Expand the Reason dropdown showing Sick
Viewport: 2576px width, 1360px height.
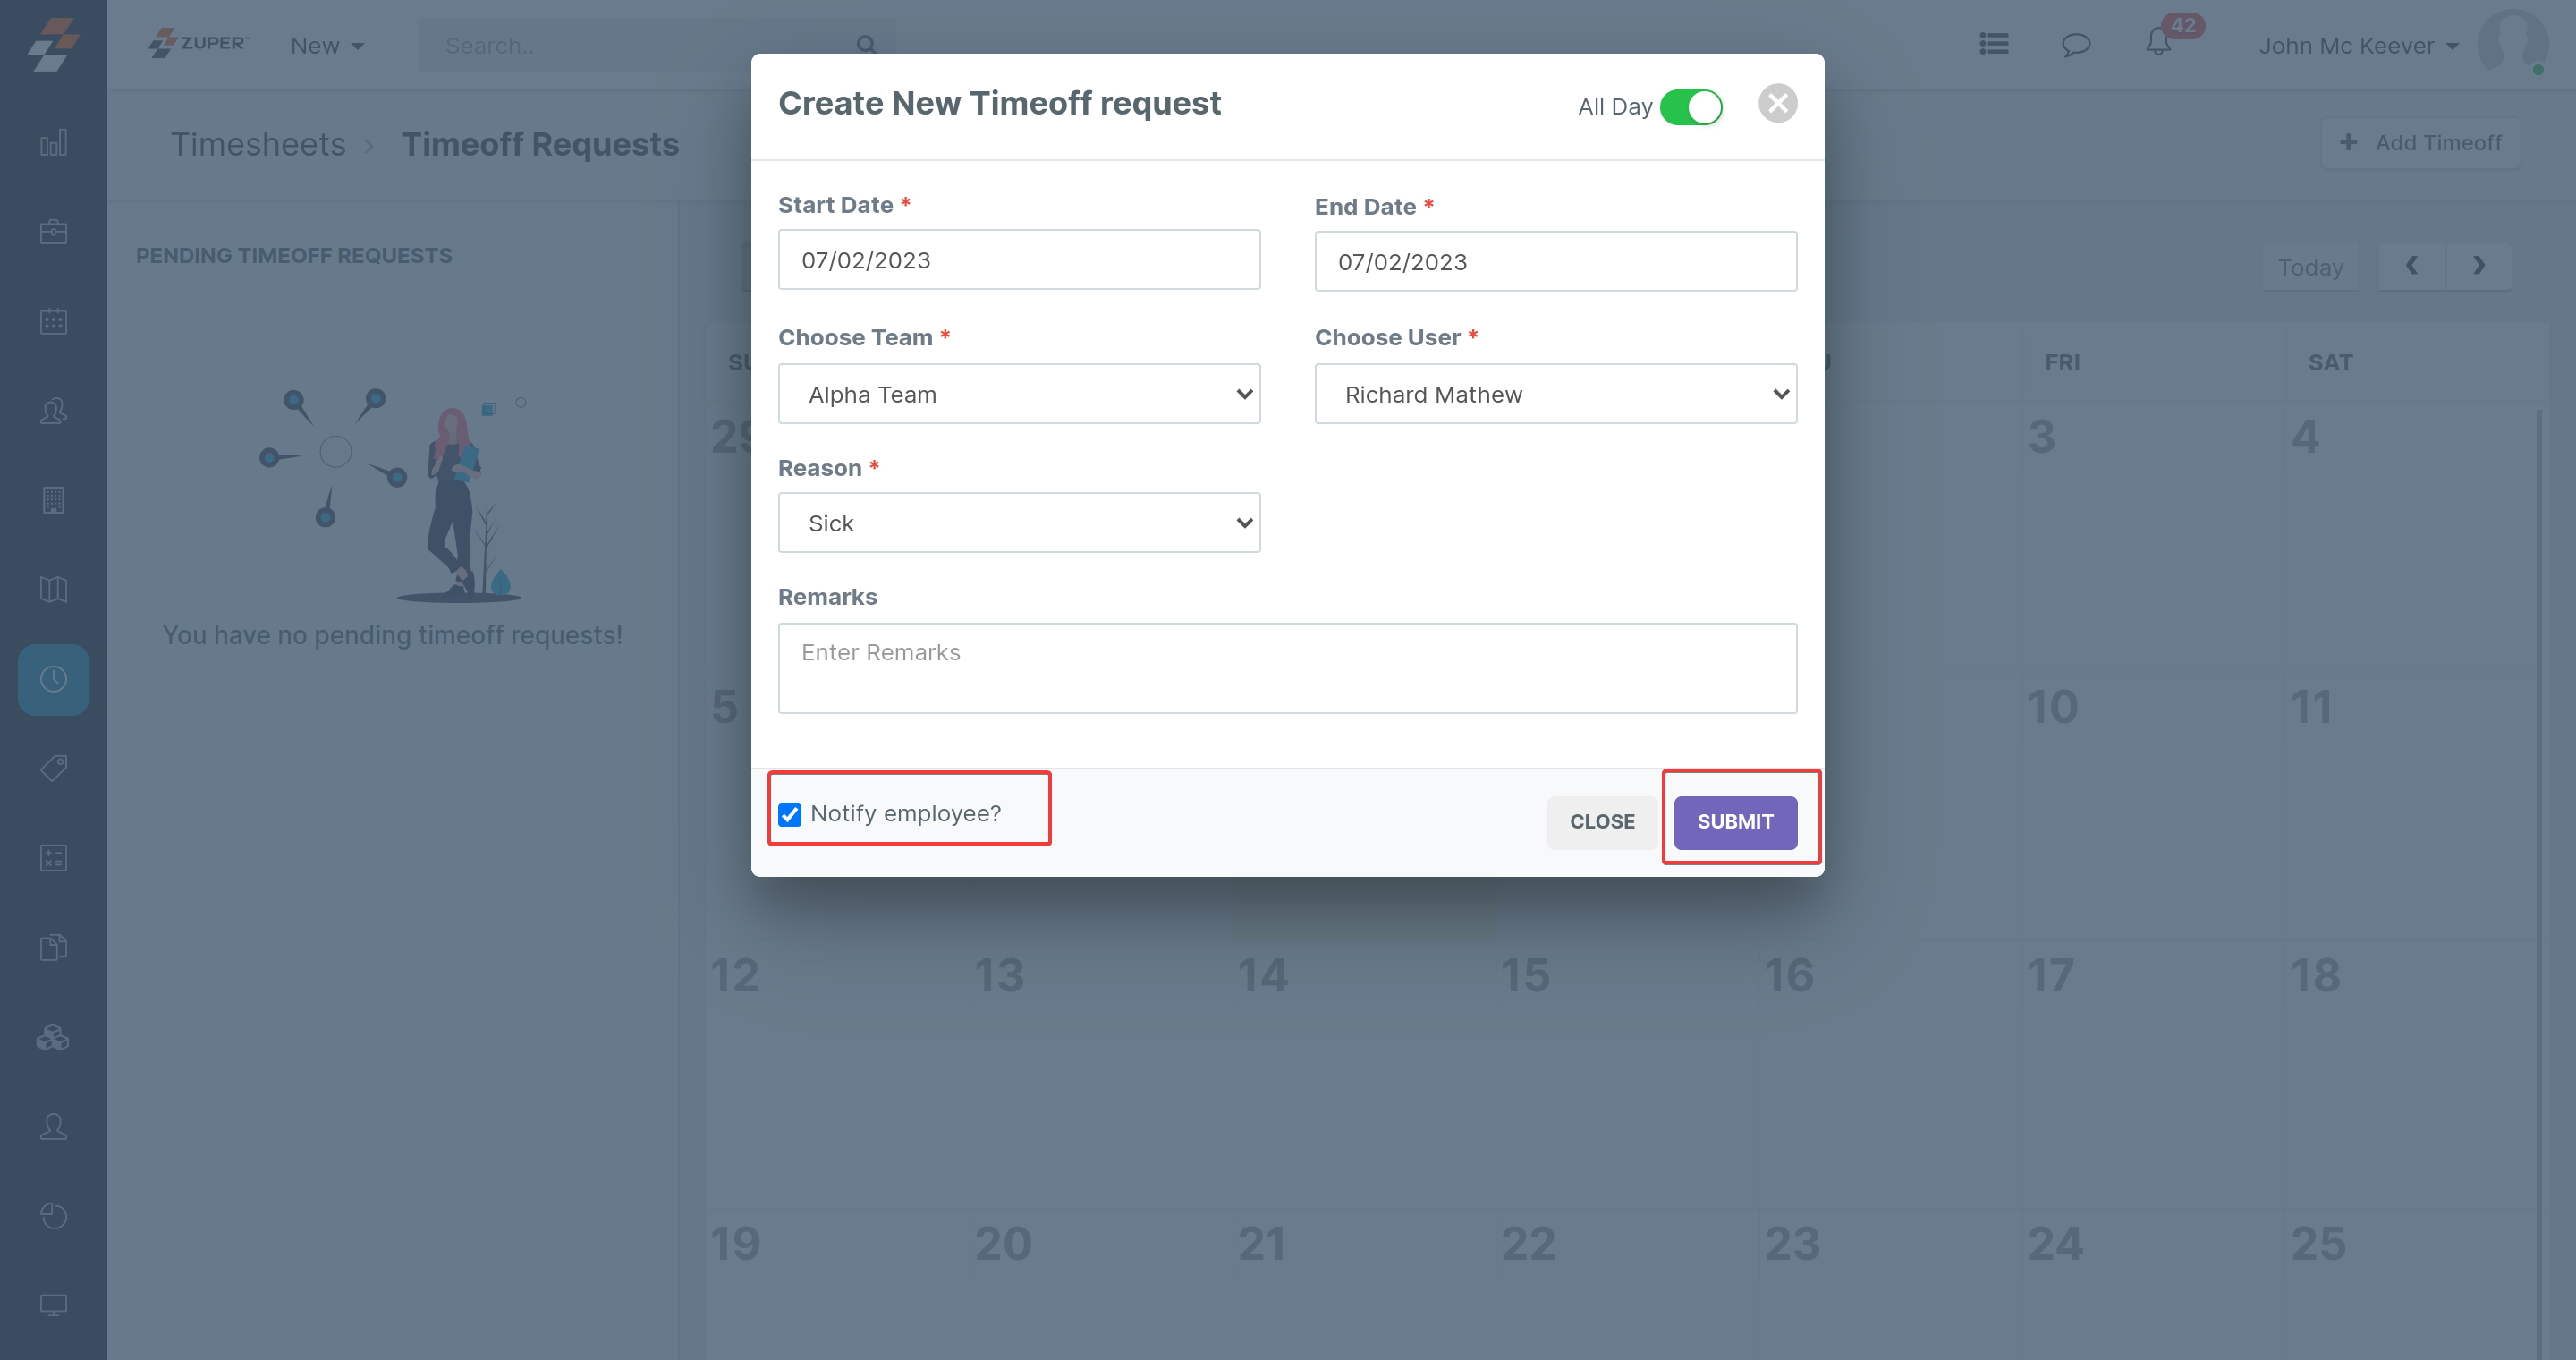tap(1019, 523)
